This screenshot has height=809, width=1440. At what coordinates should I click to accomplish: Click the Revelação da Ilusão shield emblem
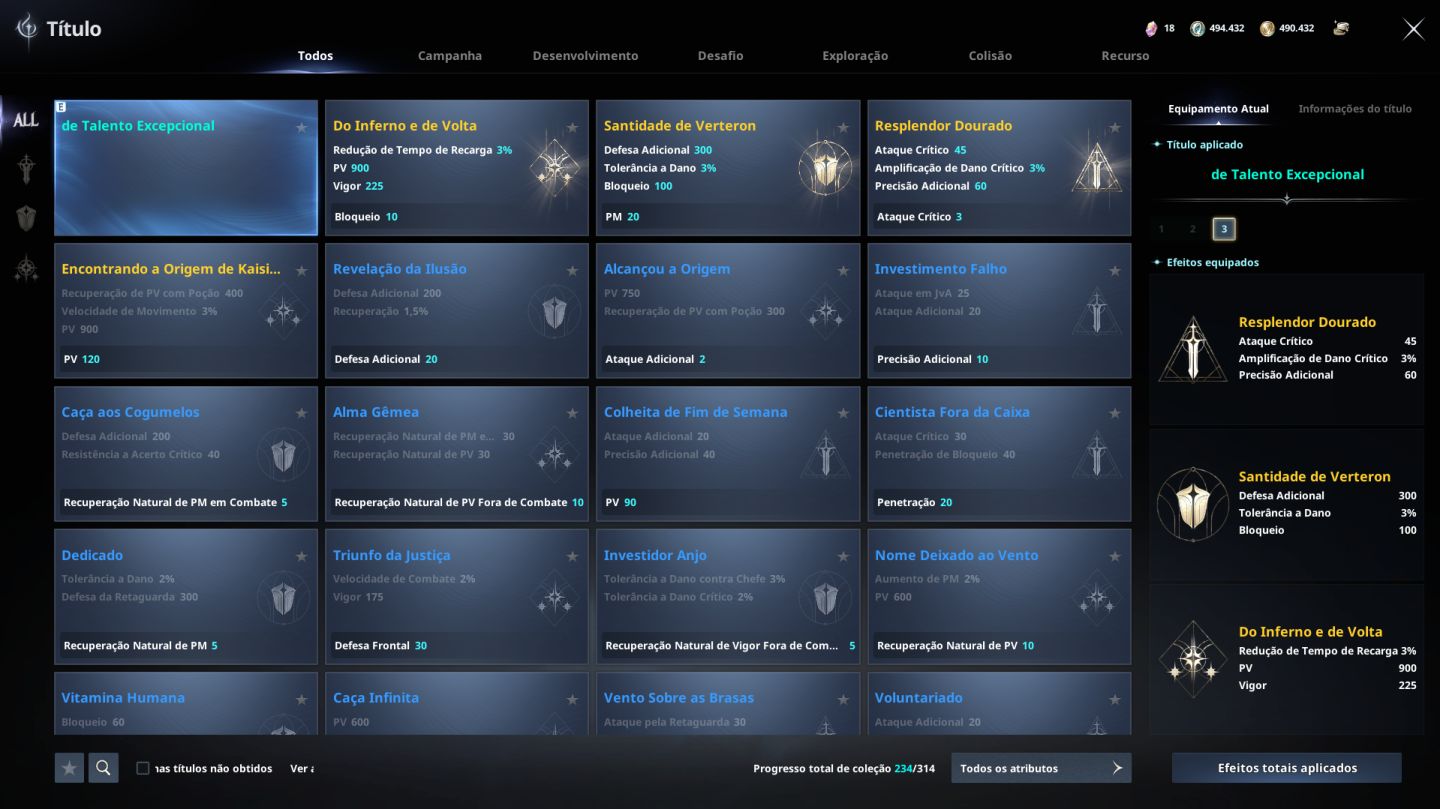[x=555, y=311]
